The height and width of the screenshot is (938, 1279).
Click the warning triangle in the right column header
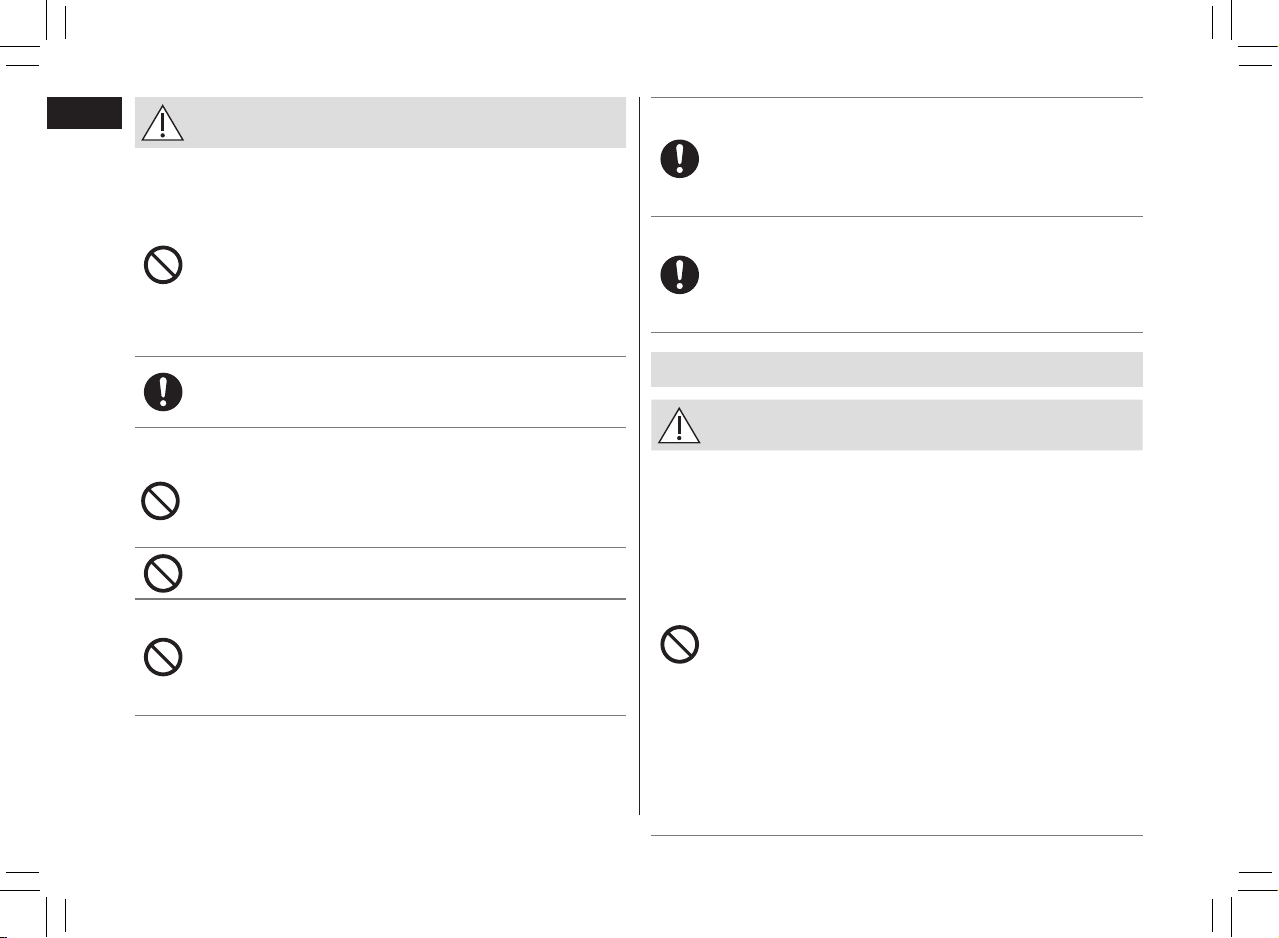tap(679, 425)
